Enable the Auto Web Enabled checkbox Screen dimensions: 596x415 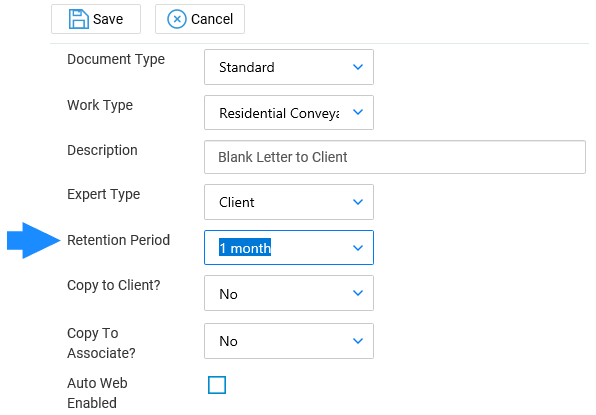coord(217,385)
